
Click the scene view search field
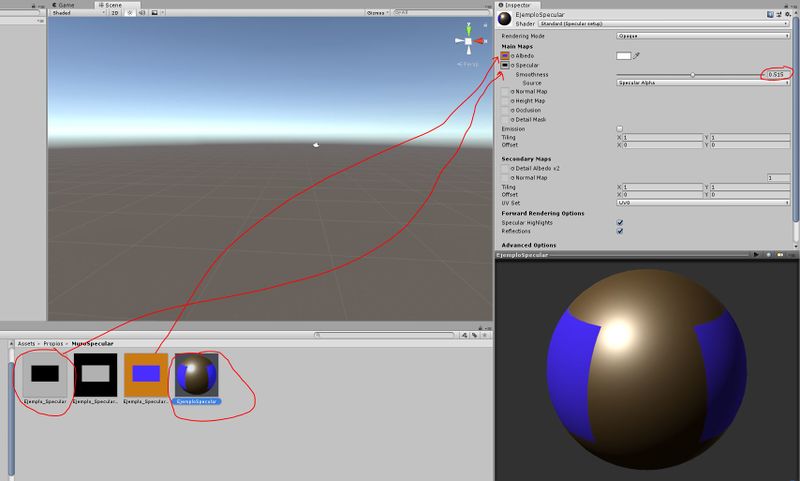441,12
